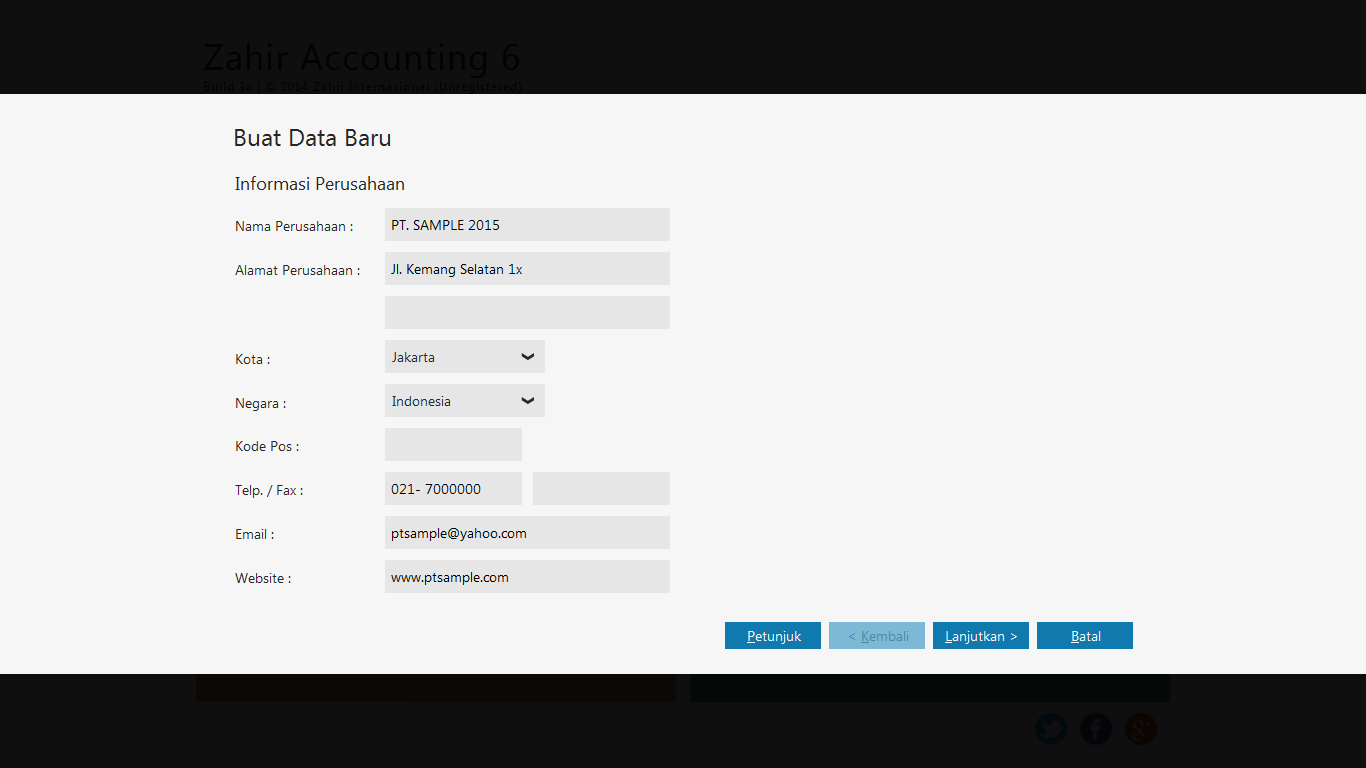
Task: Click the Website field
Action: click(527, 577)
